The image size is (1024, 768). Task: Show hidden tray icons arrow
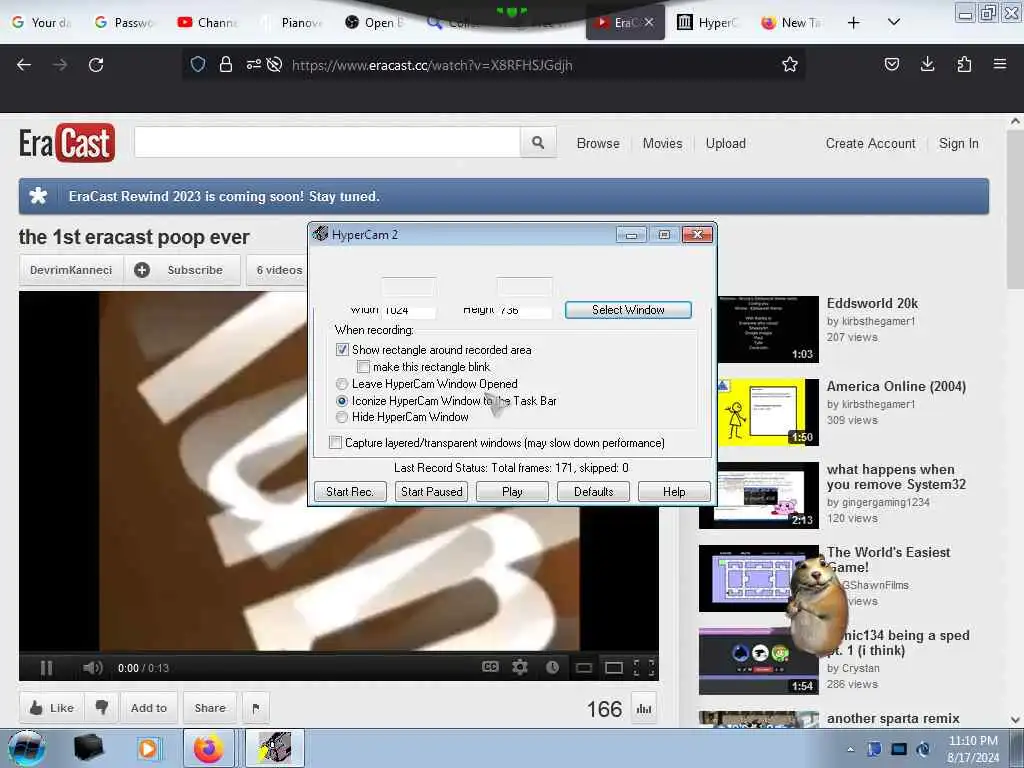tap(850, 749)
